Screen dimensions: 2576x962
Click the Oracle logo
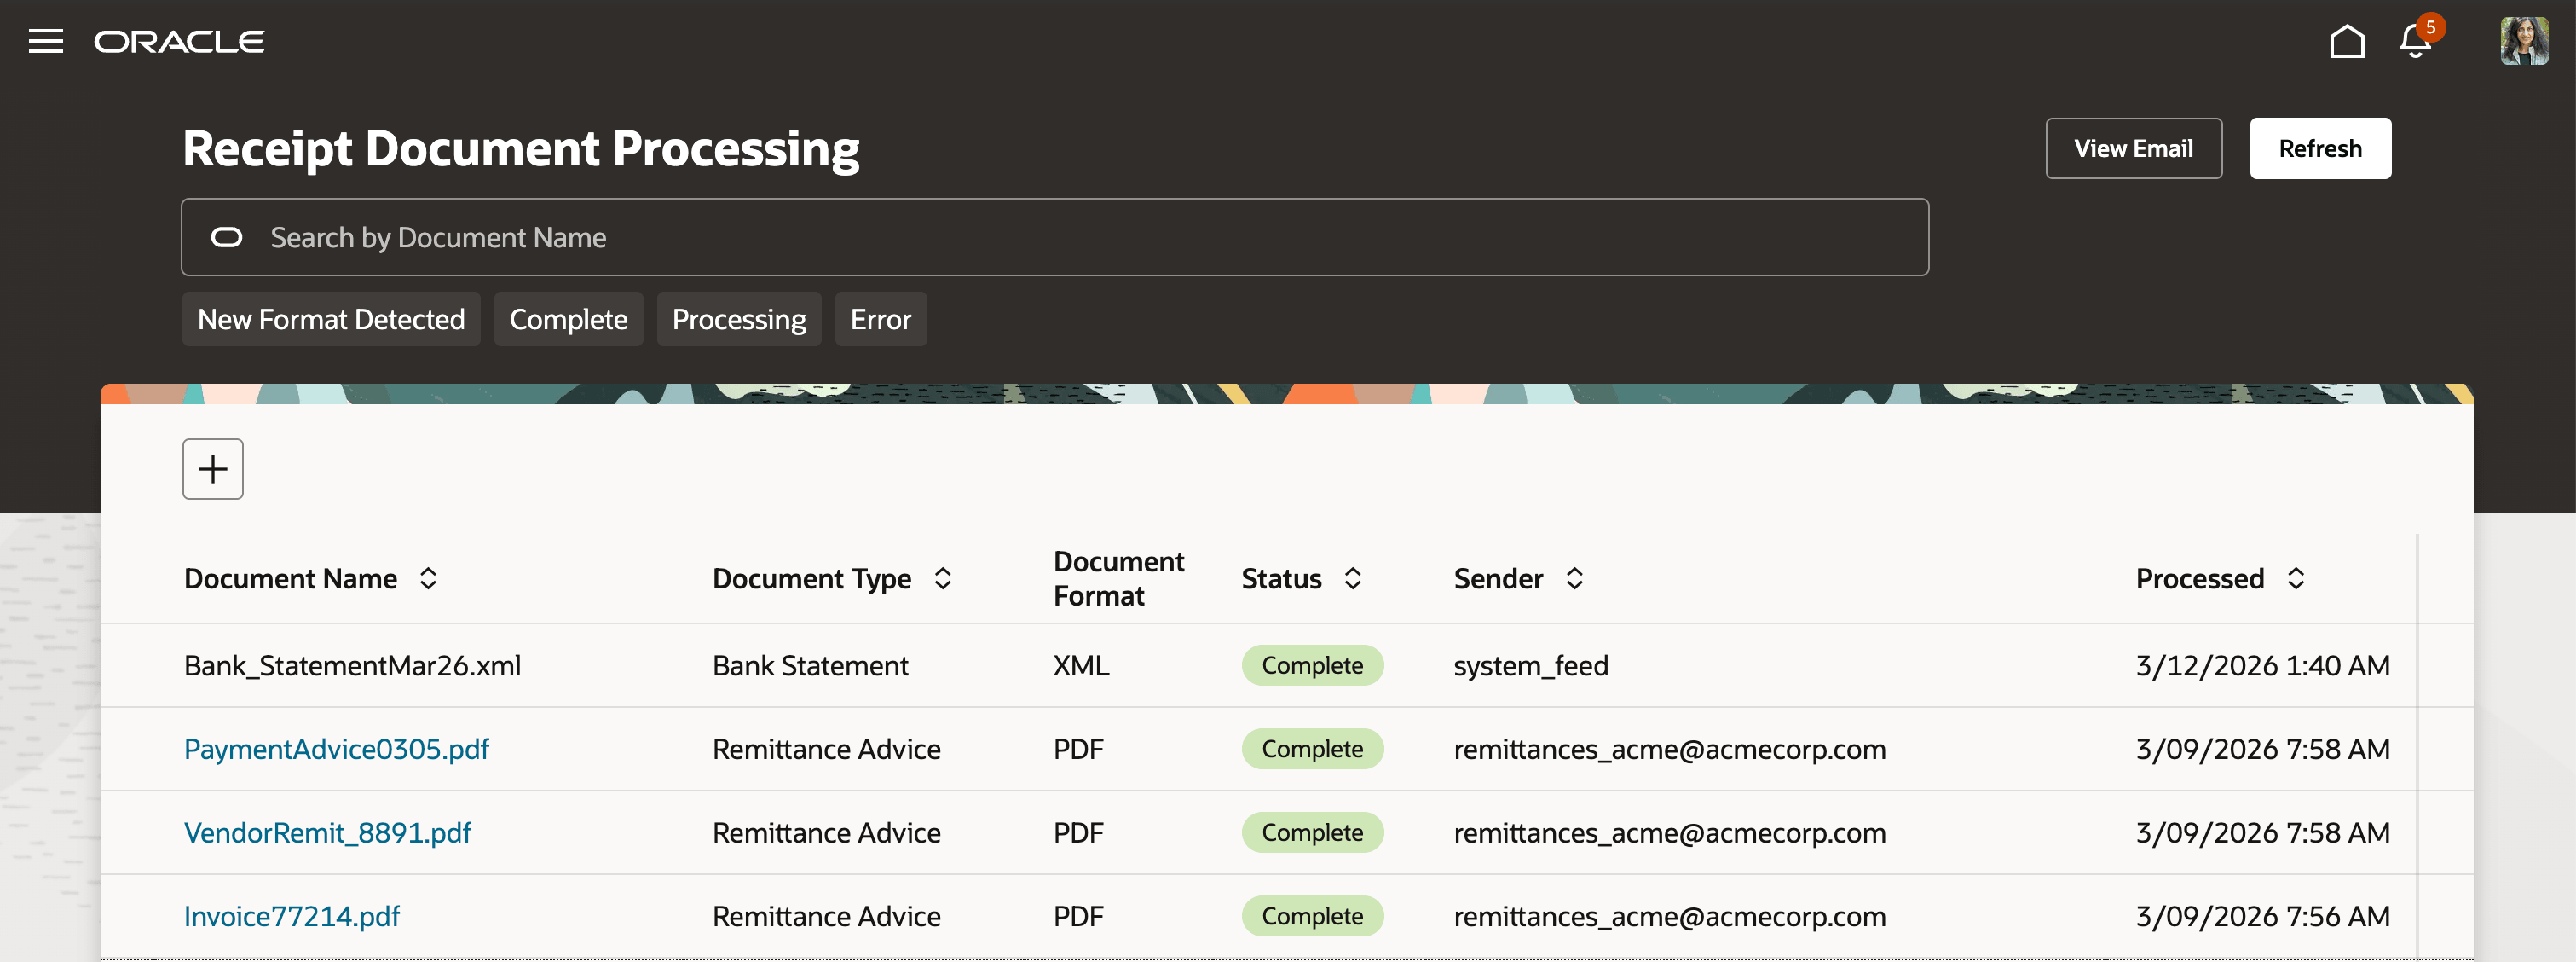point(179,41)
